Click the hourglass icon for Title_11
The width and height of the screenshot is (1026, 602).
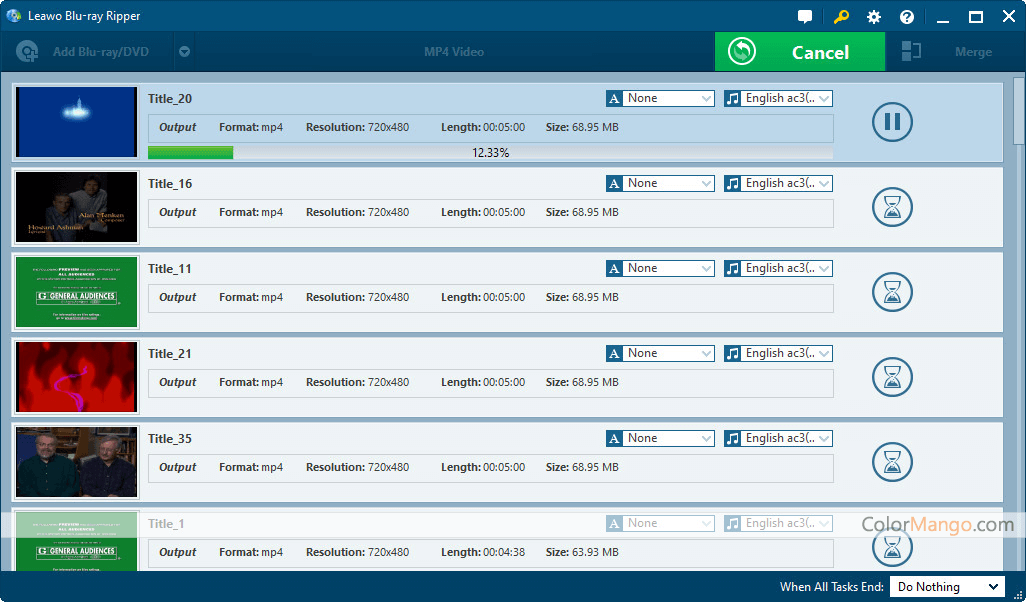892,292
